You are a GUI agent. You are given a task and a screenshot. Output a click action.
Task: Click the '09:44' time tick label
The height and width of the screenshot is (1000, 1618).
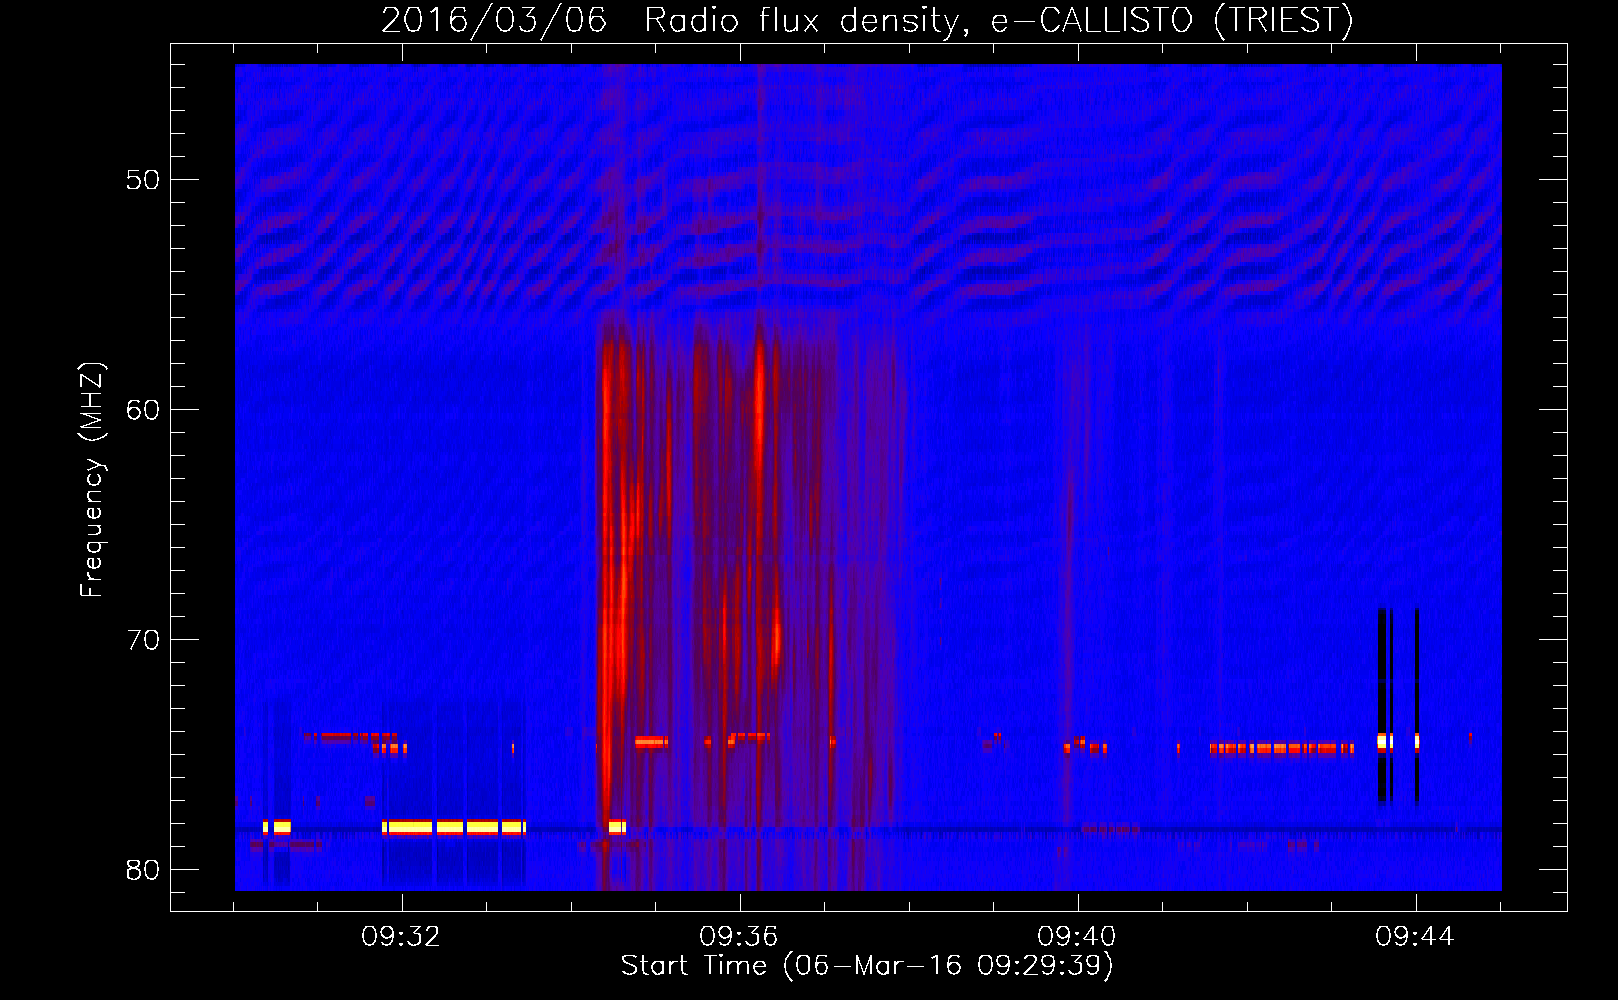pos(1415,936)
